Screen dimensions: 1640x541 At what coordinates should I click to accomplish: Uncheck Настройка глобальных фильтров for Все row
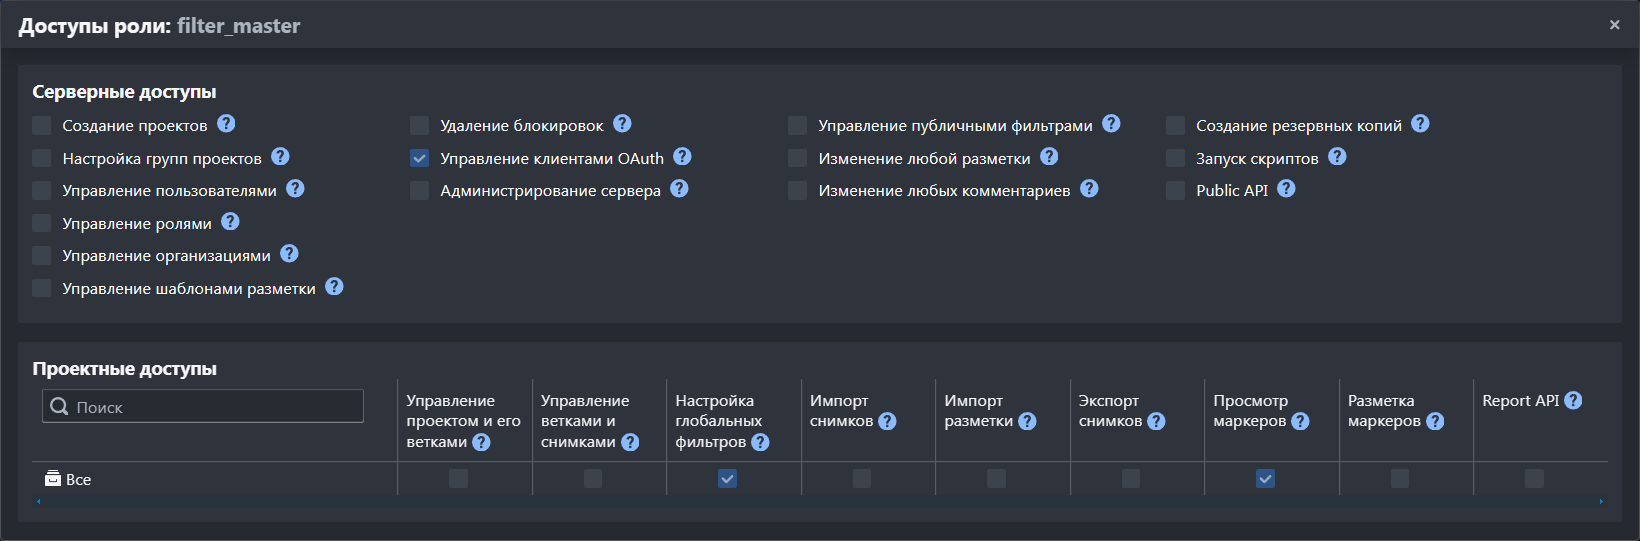tap(727, 479)
